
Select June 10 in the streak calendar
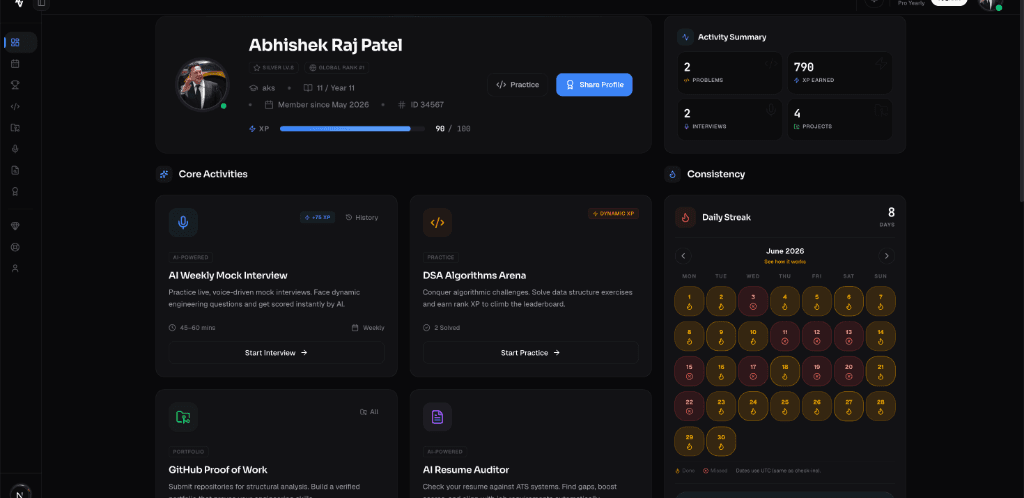coord(753,336)
